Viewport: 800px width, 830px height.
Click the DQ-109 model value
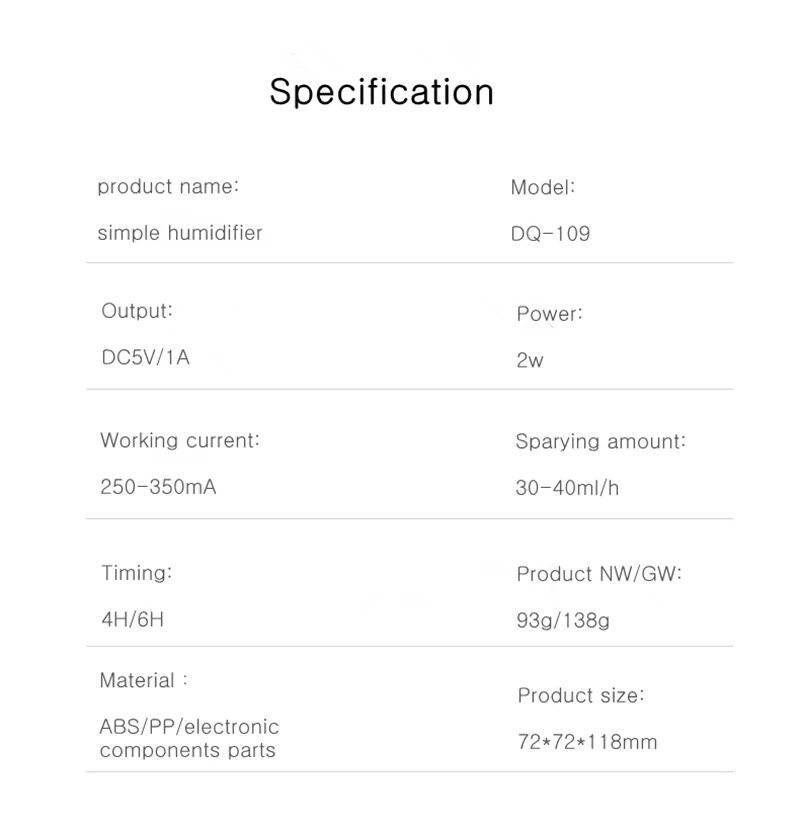coord(550,233)
